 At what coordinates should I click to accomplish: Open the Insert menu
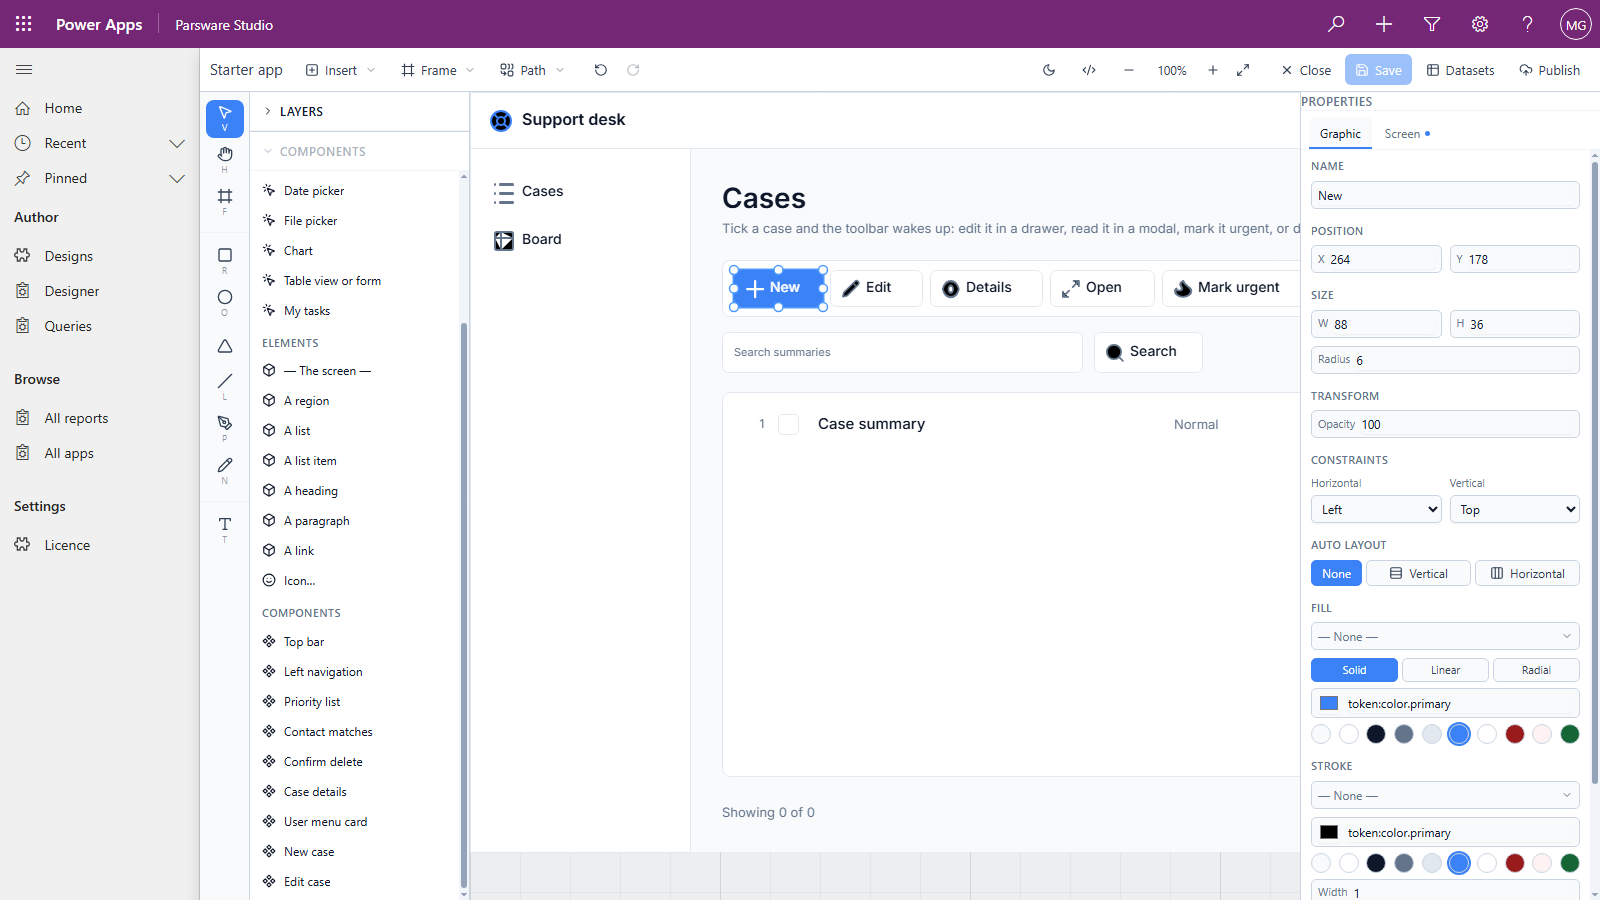click(x=340, y=70)
